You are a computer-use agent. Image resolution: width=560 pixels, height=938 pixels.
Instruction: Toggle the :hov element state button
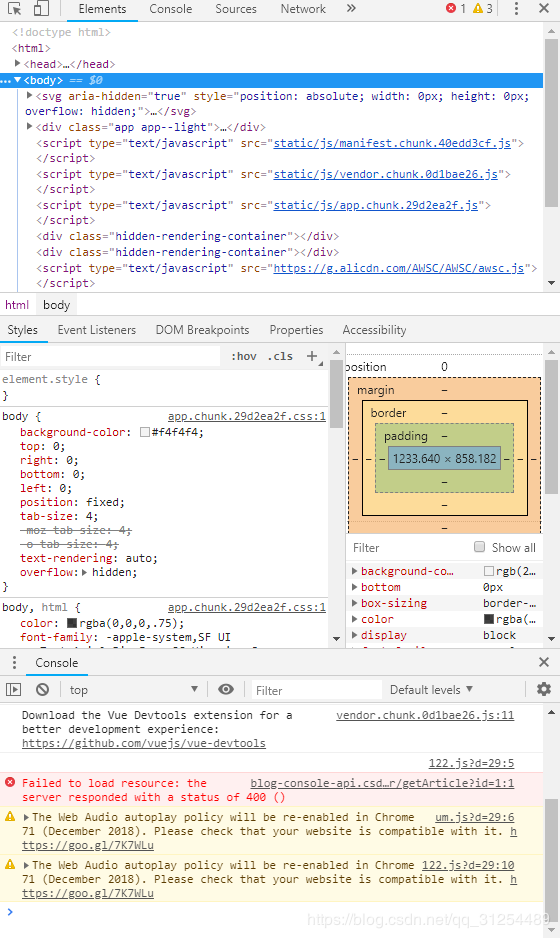pyautogui.click(x=244, y=357)
